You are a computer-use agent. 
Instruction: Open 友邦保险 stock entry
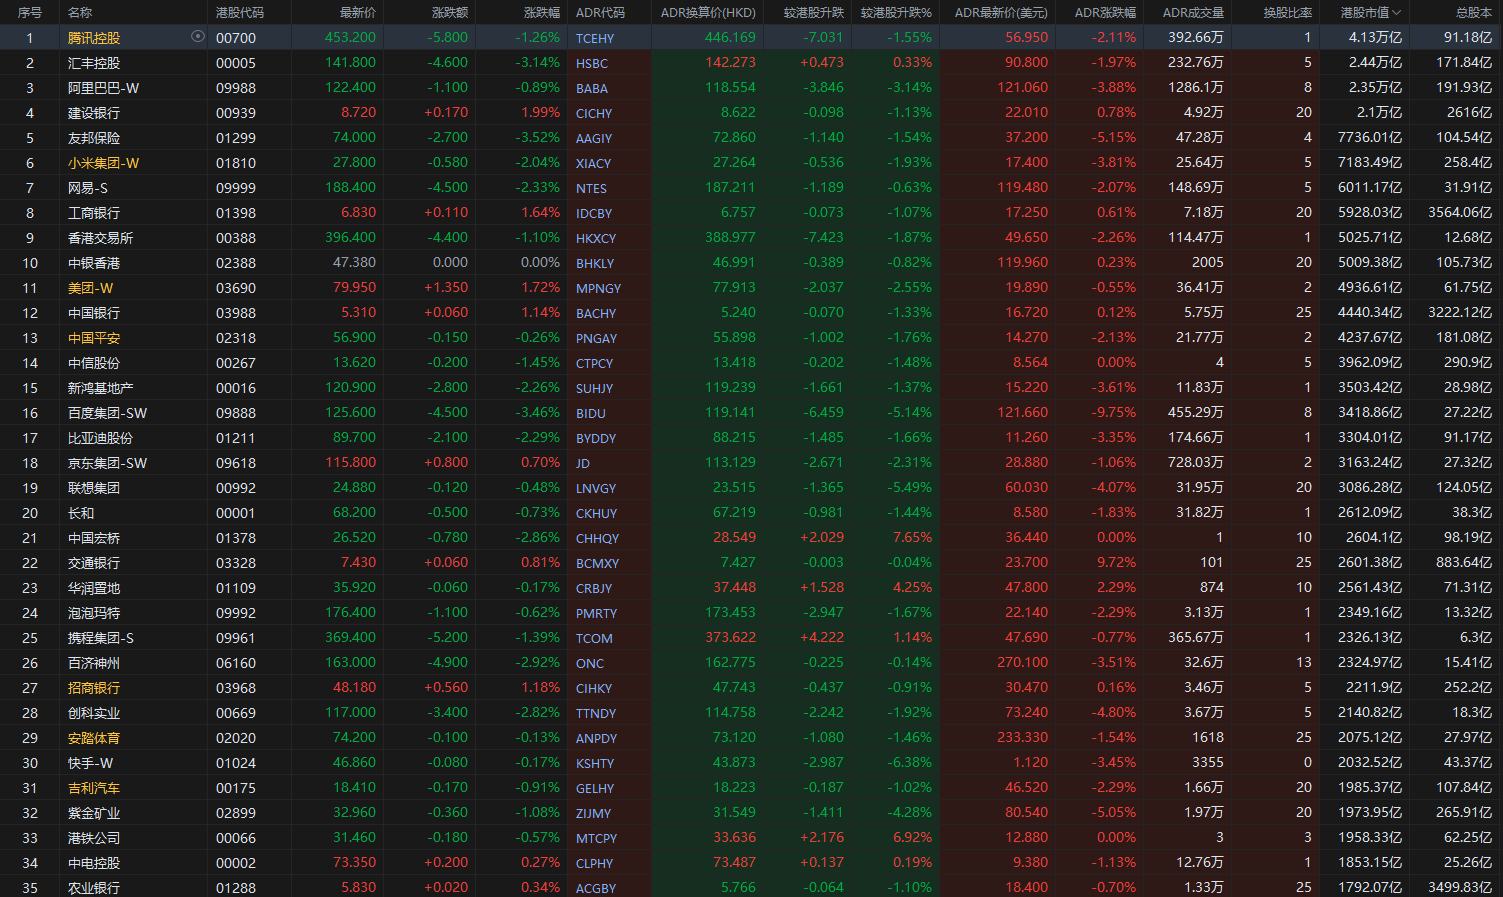(x=94, y=137)
